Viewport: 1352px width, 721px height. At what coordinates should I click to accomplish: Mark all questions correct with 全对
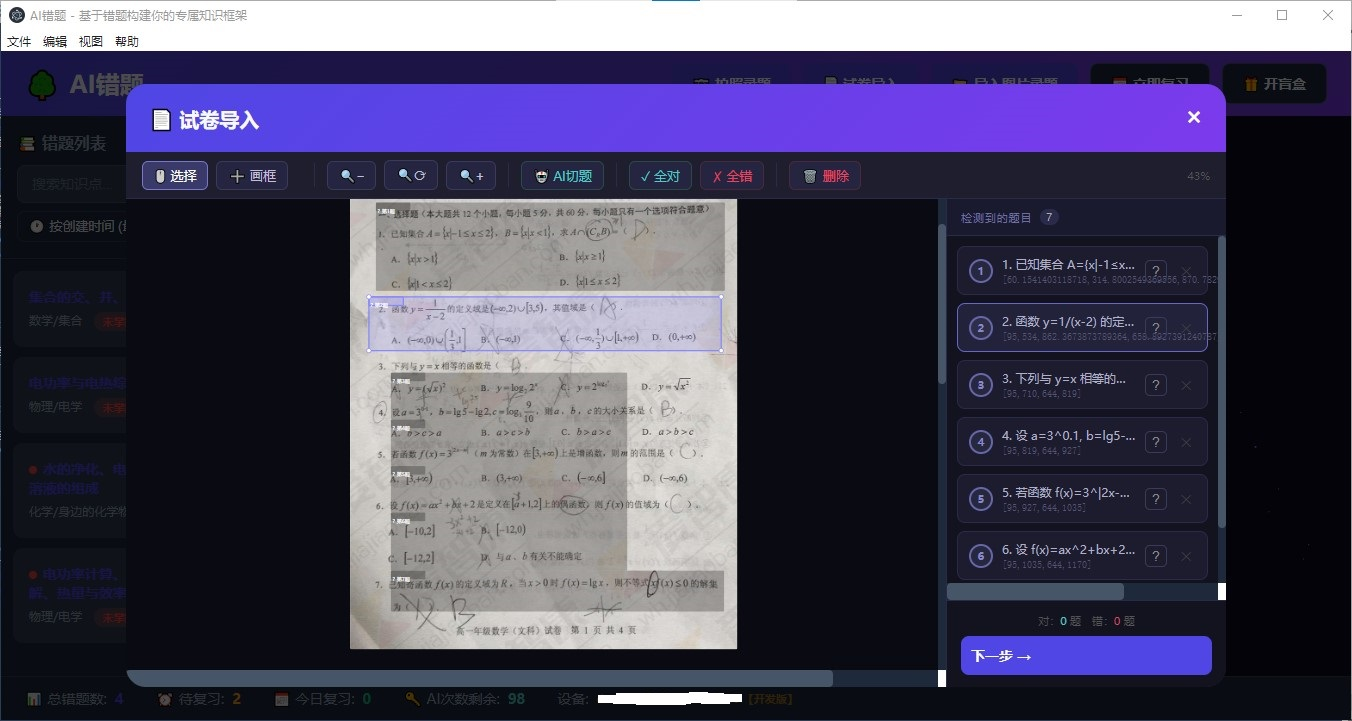(x=660, y=176)
